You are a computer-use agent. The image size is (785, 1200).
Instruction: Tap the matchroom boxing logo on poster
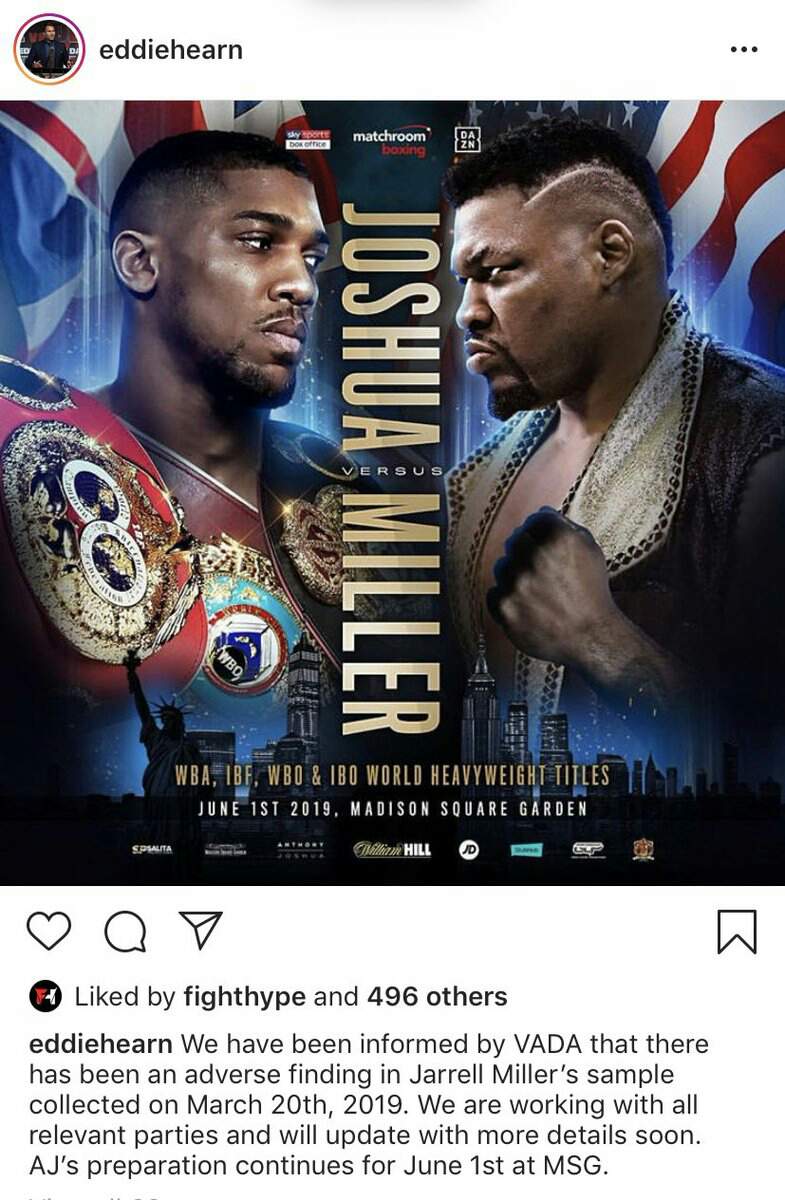point(391,141)
